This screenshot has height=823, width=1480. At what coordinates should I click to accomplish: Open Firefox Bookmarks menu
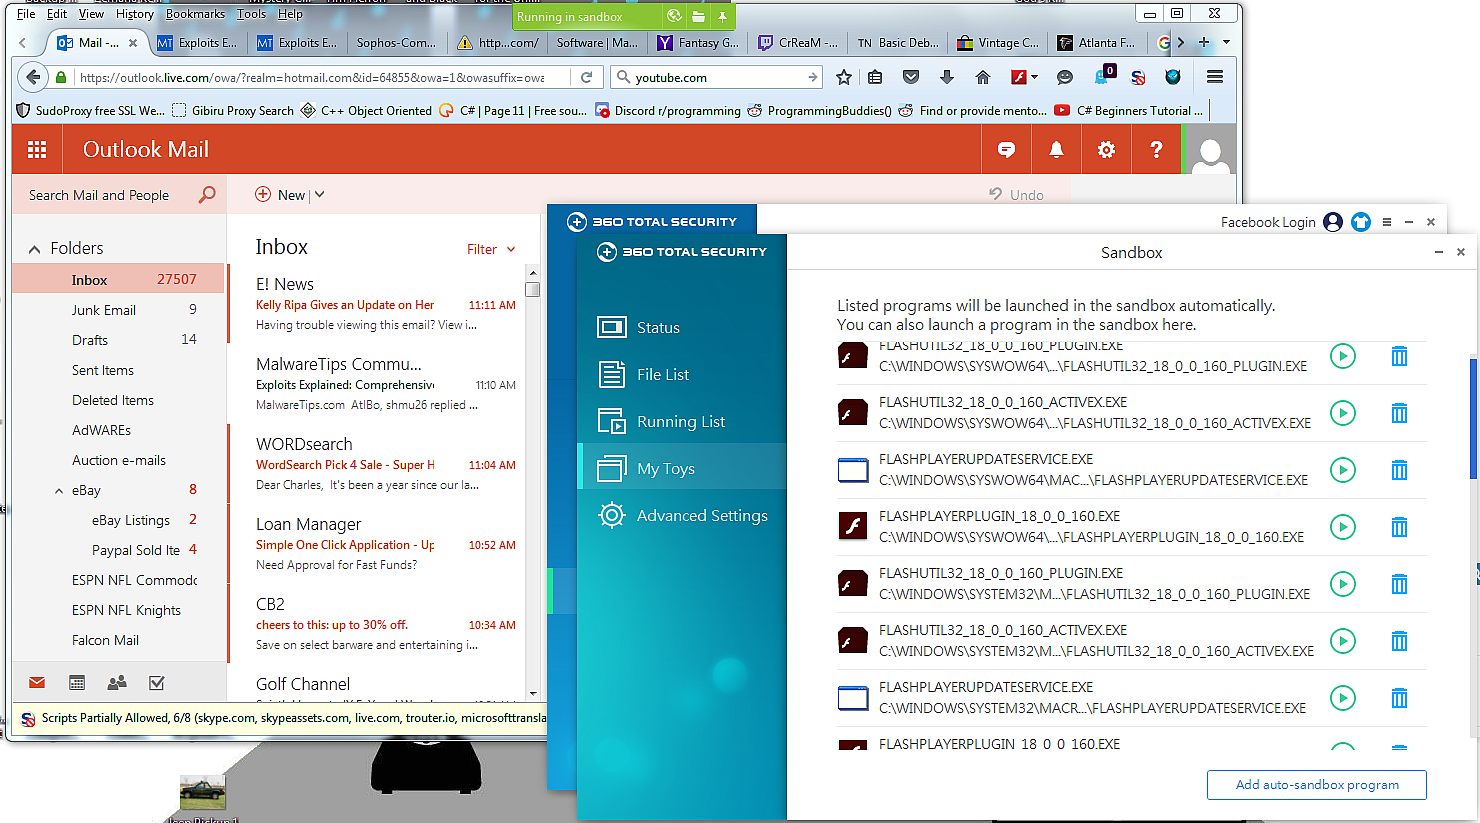195,14
